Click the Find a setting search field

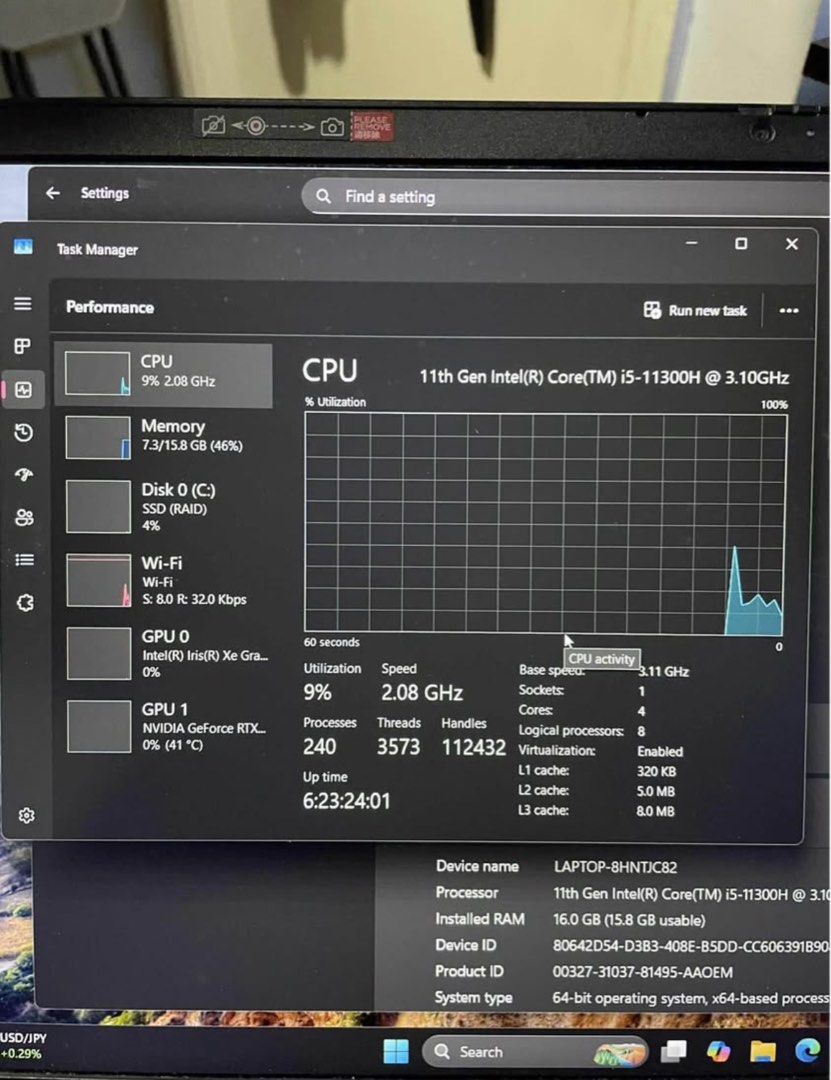tap(565, 197)
